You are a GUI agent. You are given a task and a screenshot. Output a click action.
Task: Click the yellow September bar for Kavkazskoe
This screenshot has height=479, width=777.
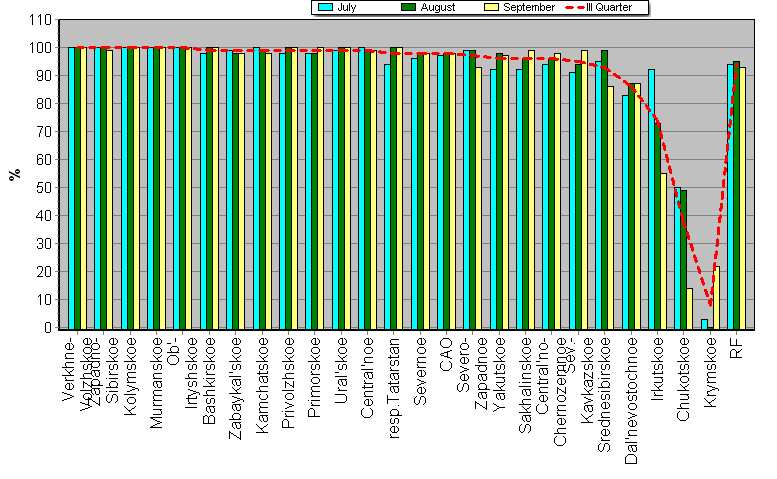click(585, 189)
